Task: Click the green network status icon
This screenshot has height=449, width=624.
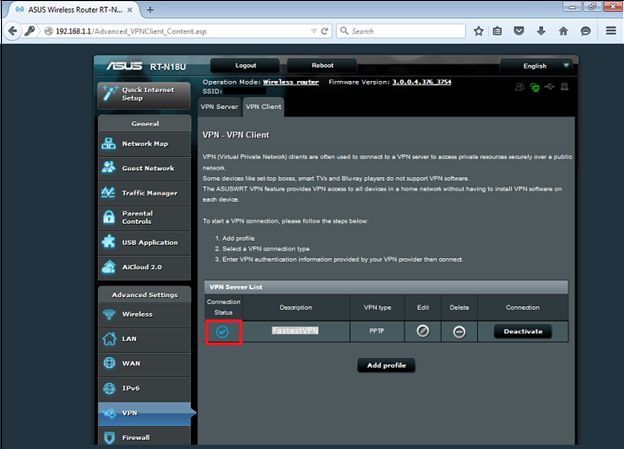Action: 534,87
